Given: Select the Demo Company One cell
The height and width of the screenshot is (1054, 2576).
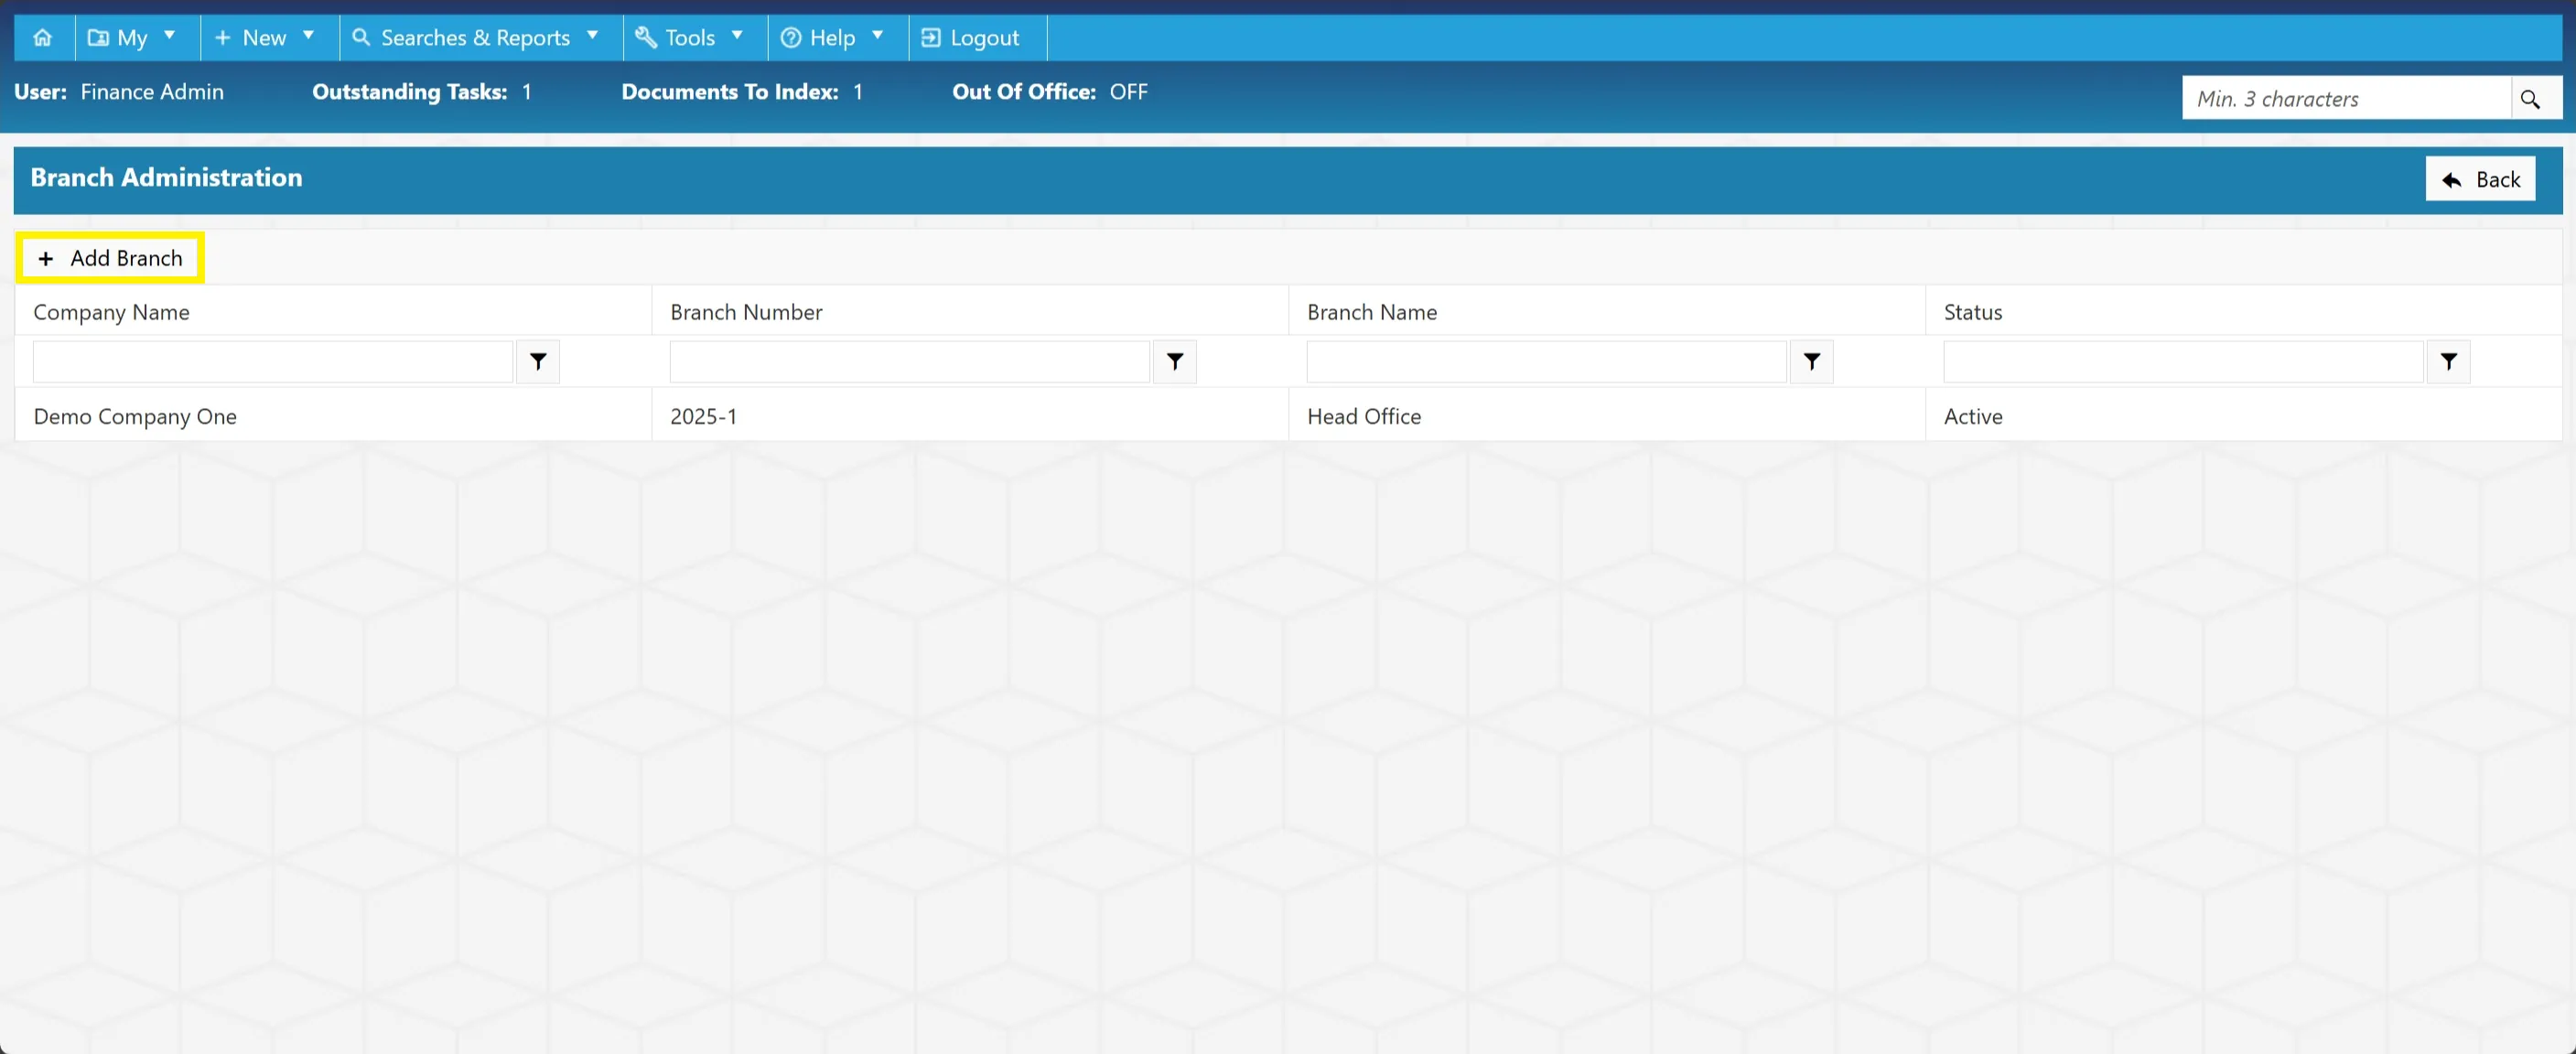Looking at the screenshot, I should tap(333, 416).
